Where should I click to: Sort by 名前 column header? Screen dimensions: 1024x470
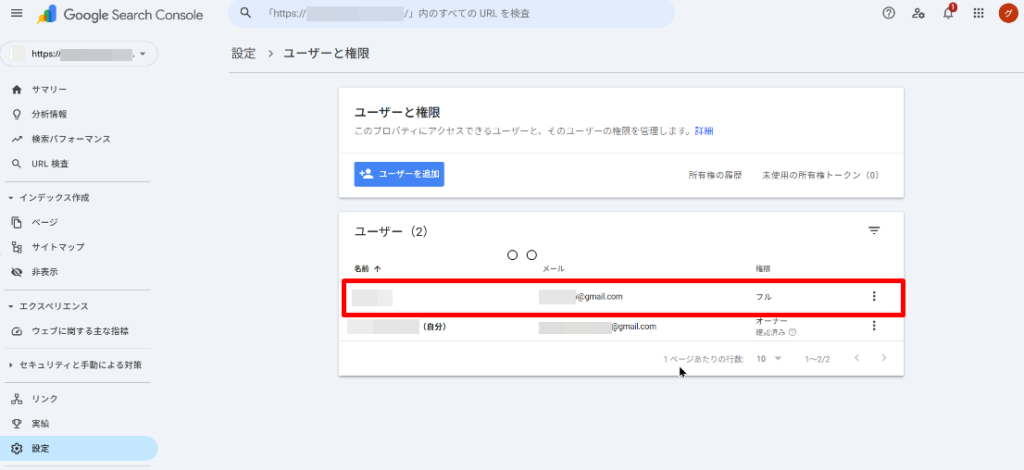point(368,268)
